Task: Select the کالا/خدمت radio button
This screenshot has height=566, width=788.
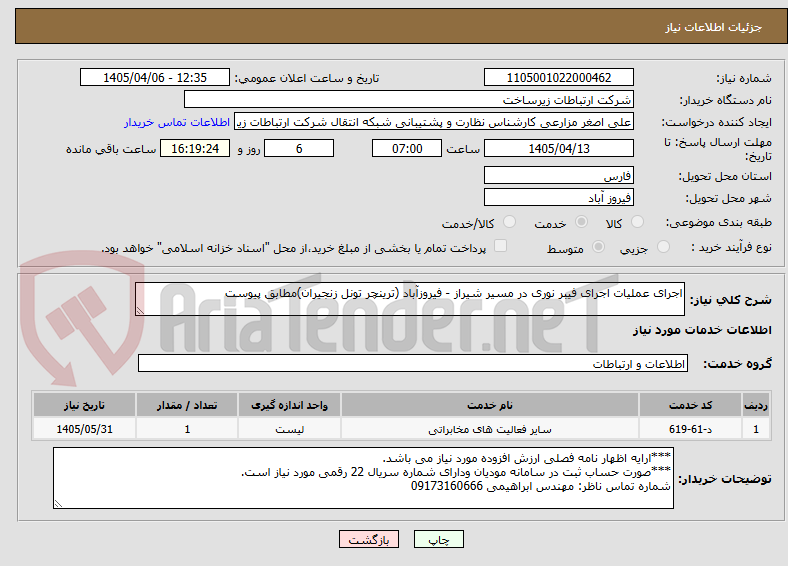Action: [x=510, y=222]
